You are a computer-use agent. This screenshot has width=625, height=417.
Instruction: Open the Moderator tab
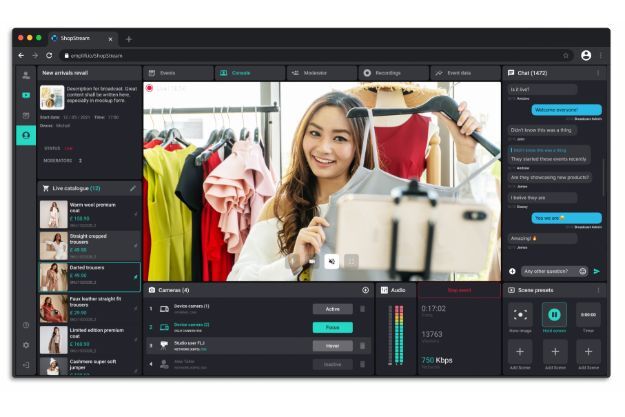(x=322, y=73)
